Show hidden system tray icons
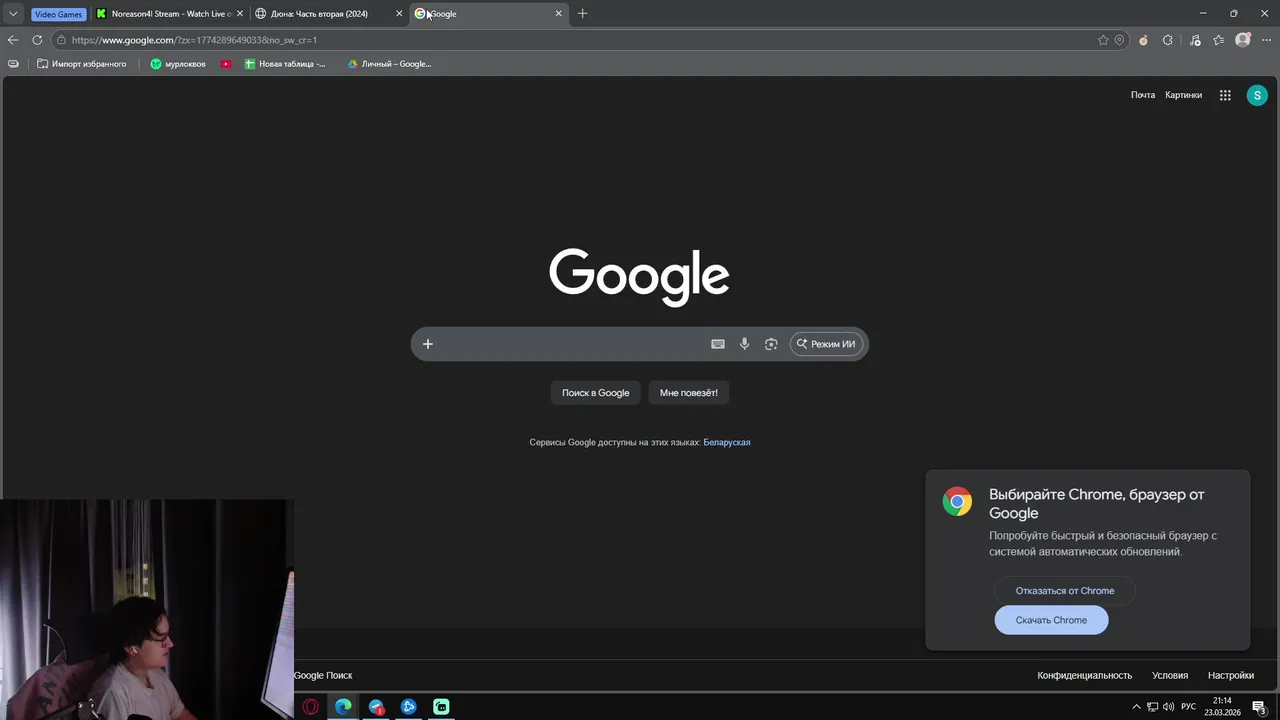This screenshot has width=1280, height=720. [x=1136, y=707]
